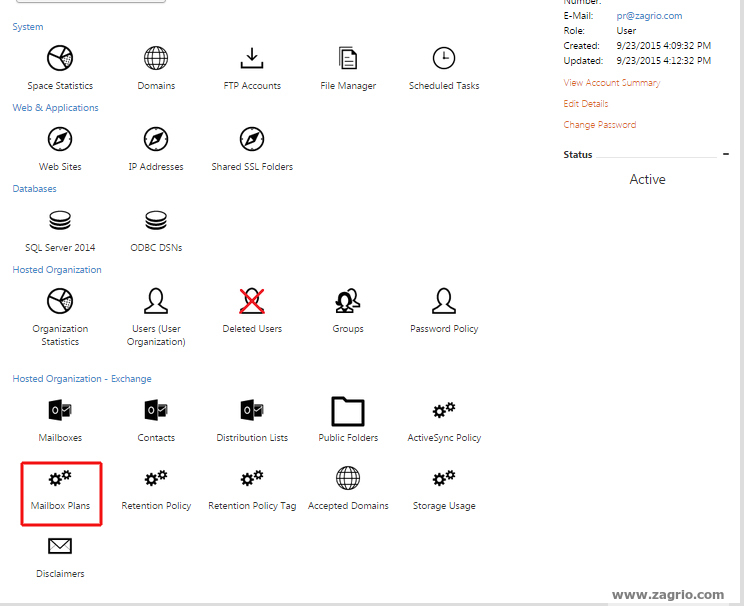Open the Groups icon
The image size is (744, 606).
click(x=348, y=301)
